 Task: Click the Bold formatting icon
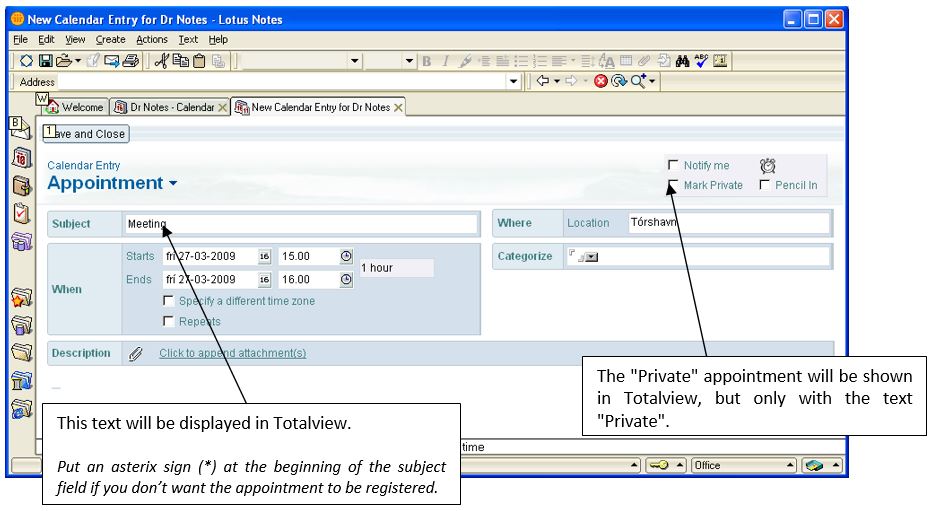pos(426,61)
